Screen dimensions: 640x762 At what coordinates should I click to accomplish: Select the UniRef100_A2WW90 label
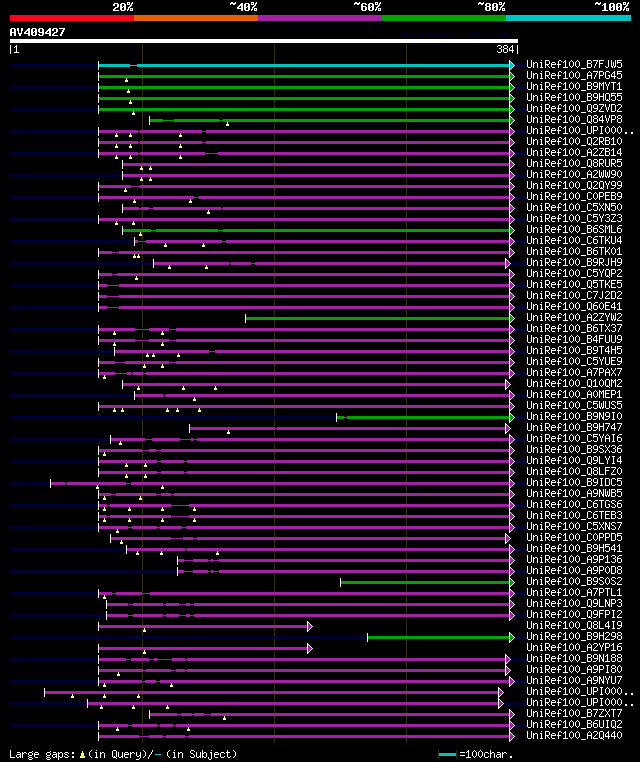pos(574,174)
